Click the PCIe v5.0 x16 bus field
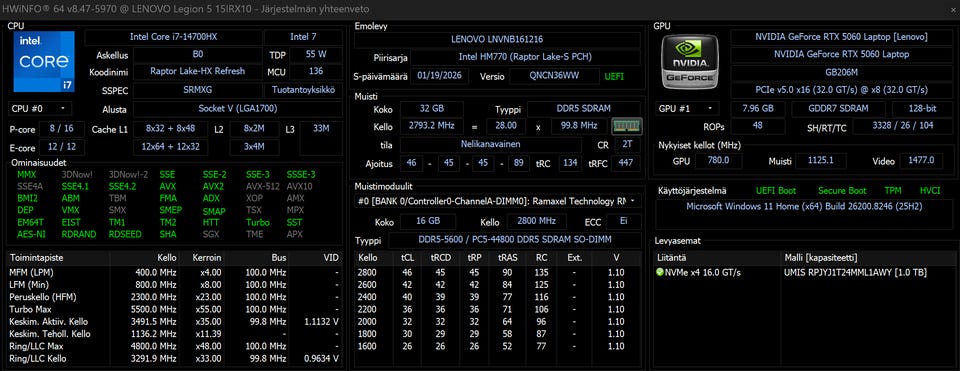The height and width of the screenshot is (371, 960). (841, 90)
